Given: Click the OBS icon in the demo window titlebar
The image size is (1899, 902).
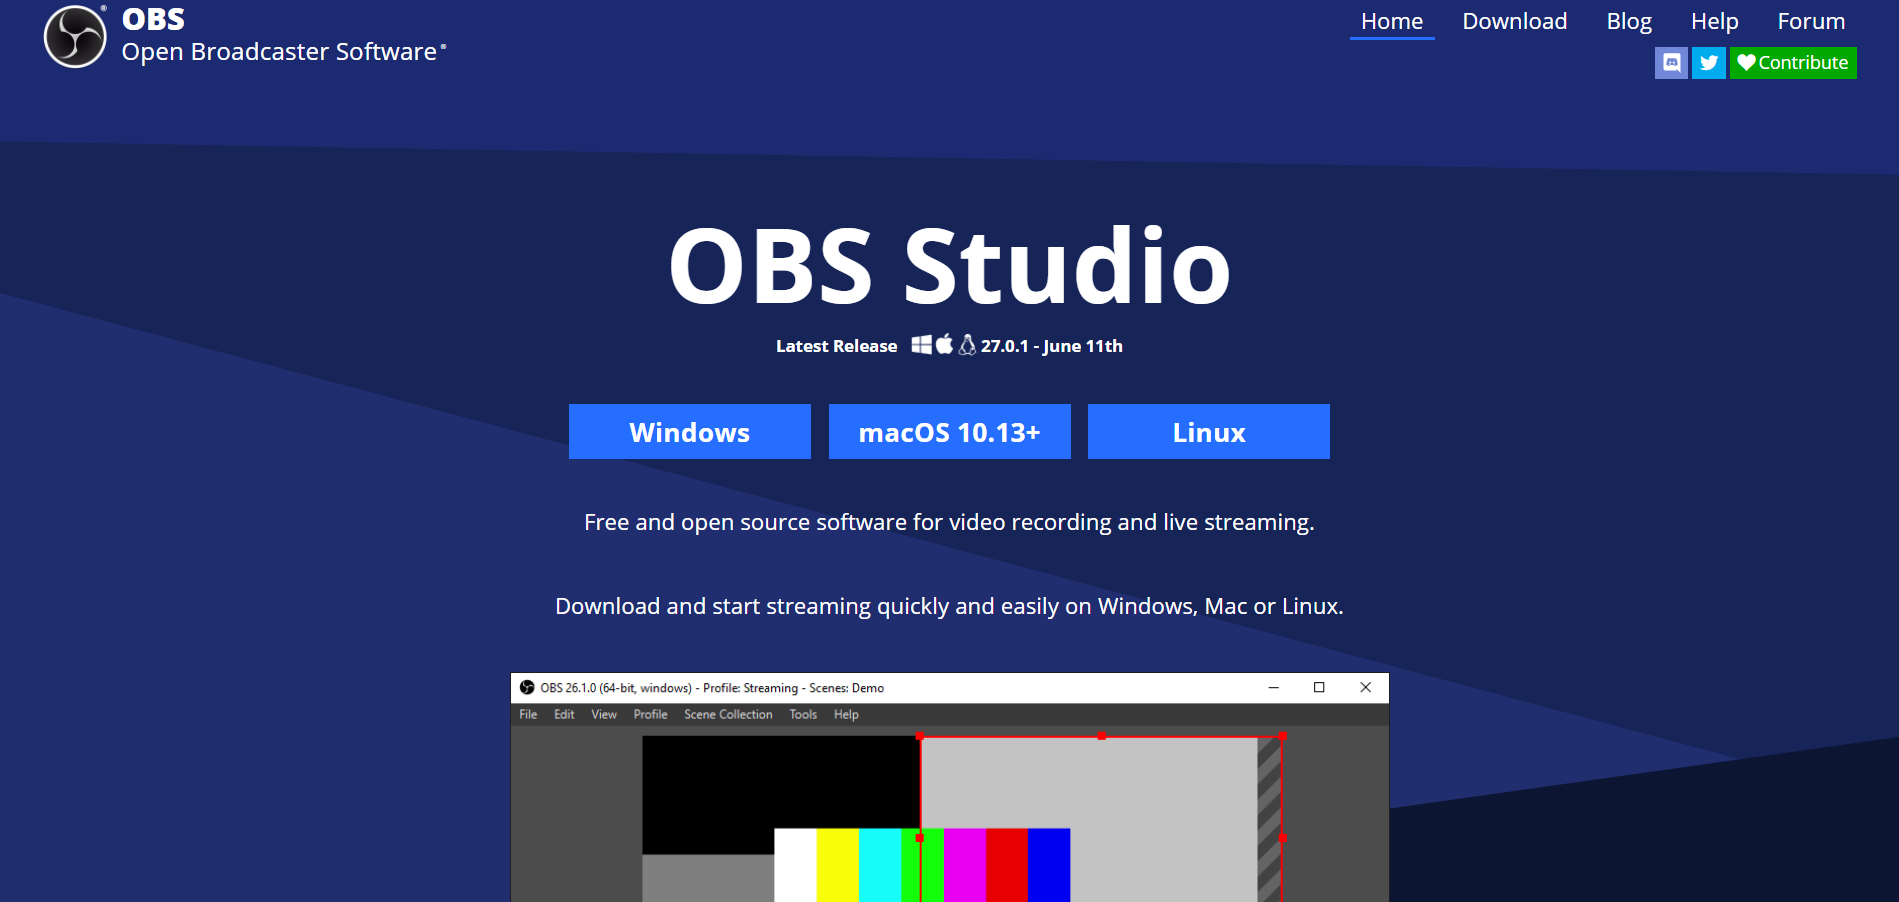Looking at the screenshot, I should [x=527, y=687].
